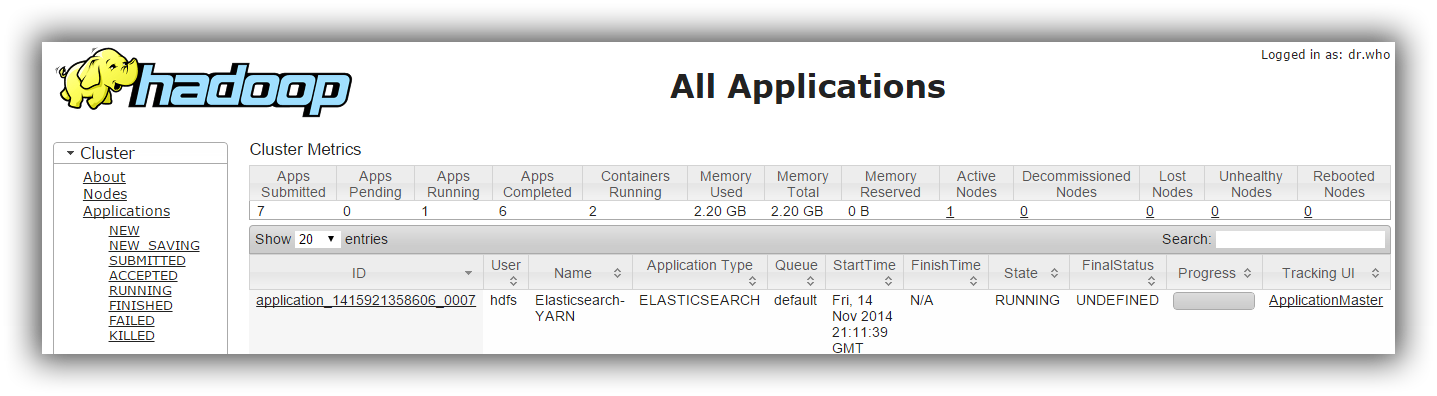Open the Applications link in sidebar
1437x396 pixels.
(126, 211)
